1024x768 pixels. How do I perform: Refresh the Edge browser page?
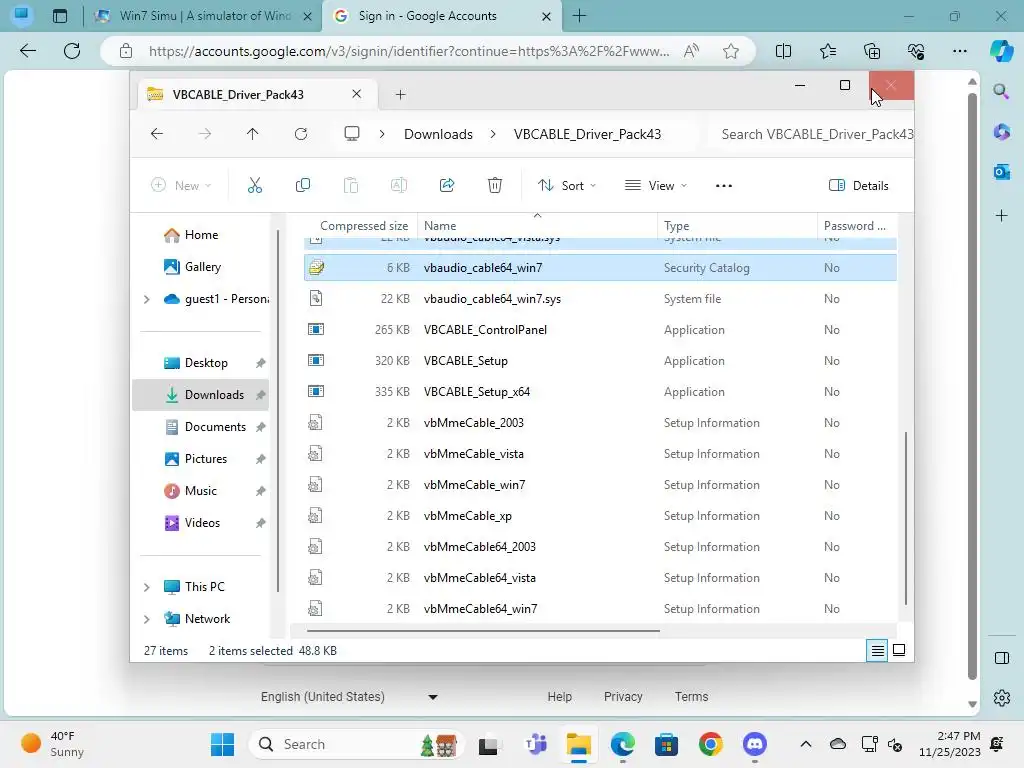[x=72, y=51]
